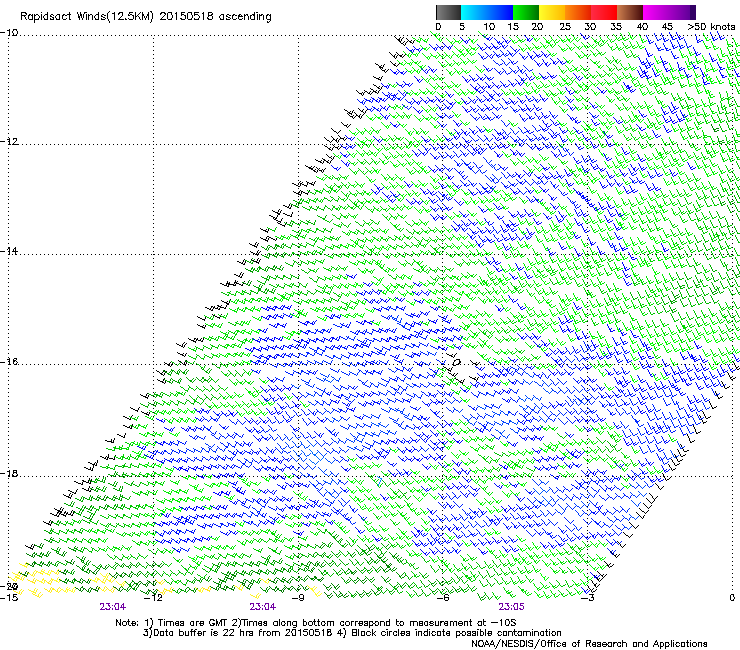
Task: Select the blue 10-15 knots color segment
Action: (499, 12)
